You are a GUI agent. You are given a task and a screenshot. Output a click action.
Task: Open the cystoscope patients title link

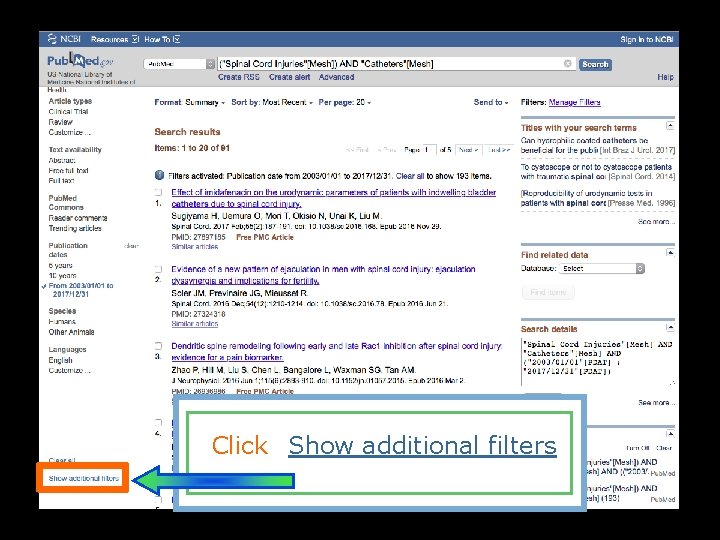coord(596,171)
